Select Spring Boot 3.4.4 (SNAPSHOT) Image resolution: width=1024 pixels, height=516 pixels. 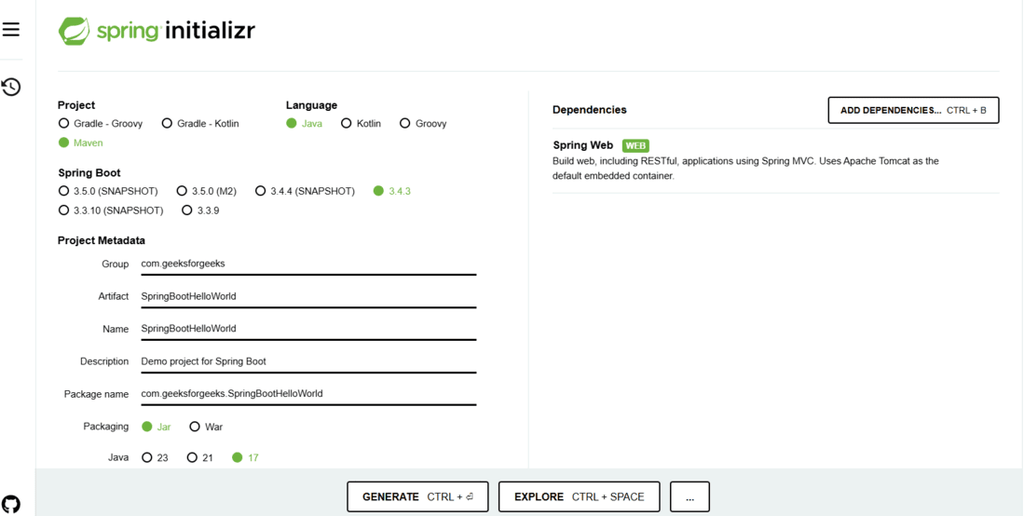(305, 191)
